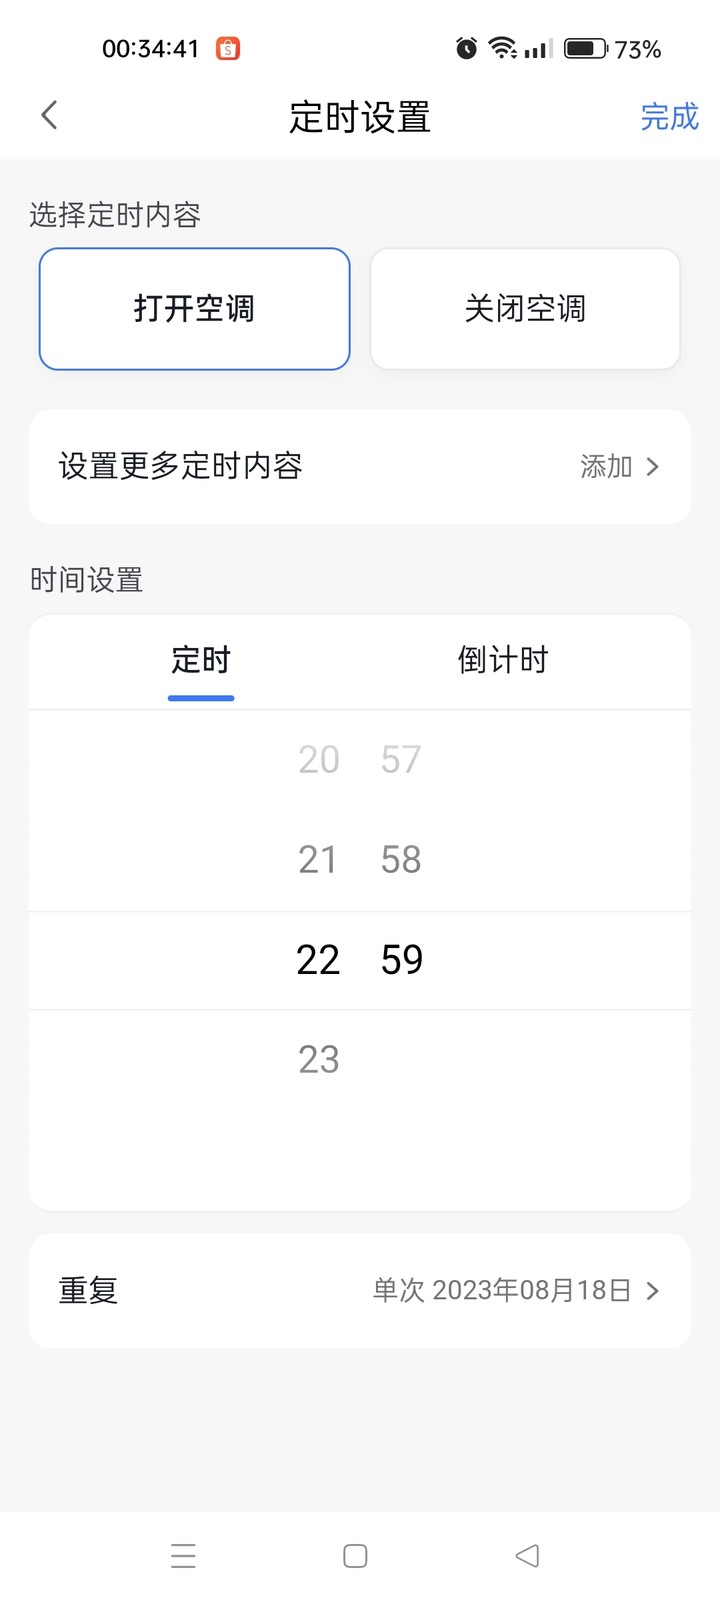
Task: Tap the Wi-Fi status icon
Action: click(502, 48)
